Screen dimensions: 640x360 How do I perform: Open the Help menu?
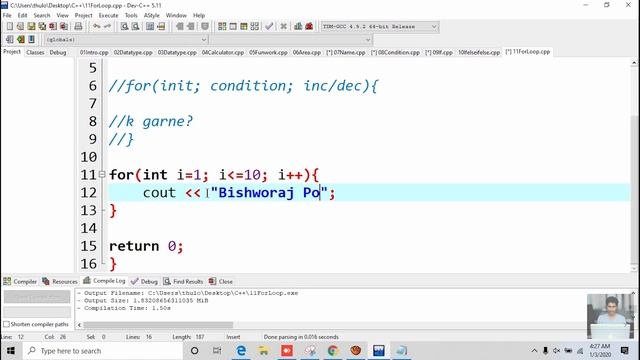pos(199,16)
